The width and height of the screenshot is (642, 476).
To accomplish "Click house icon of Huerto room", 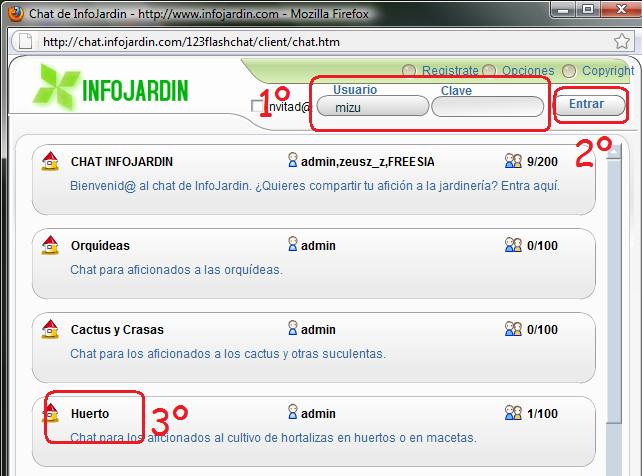I will click(50, 413).
